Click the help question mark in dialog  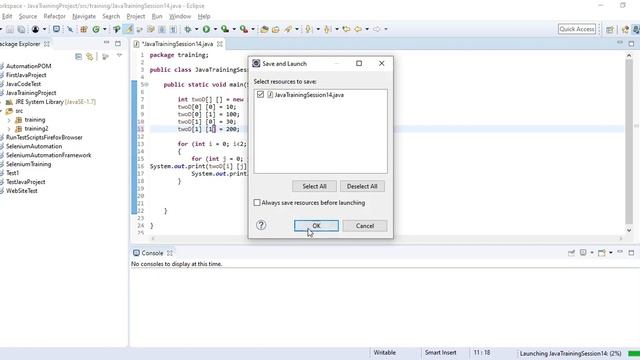coord(261,225)
